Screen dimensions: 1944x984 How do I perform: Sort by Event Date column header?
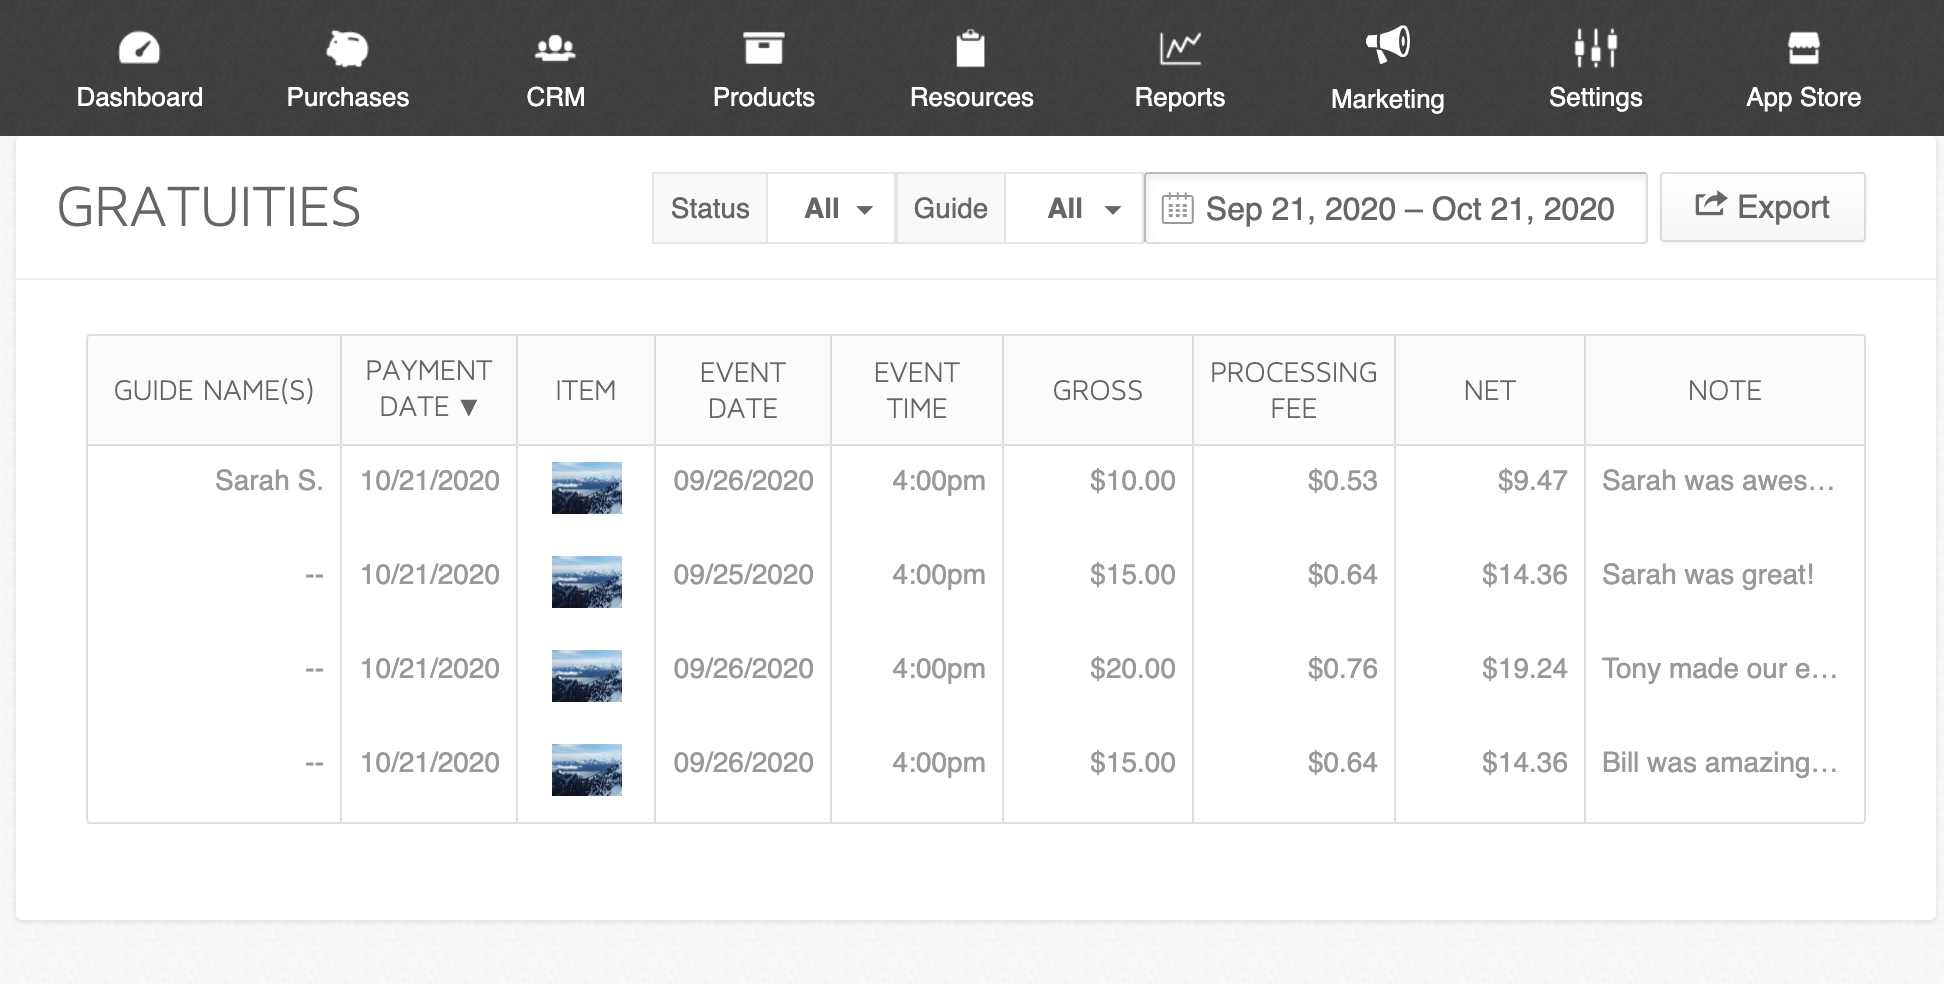click(743, 390)
